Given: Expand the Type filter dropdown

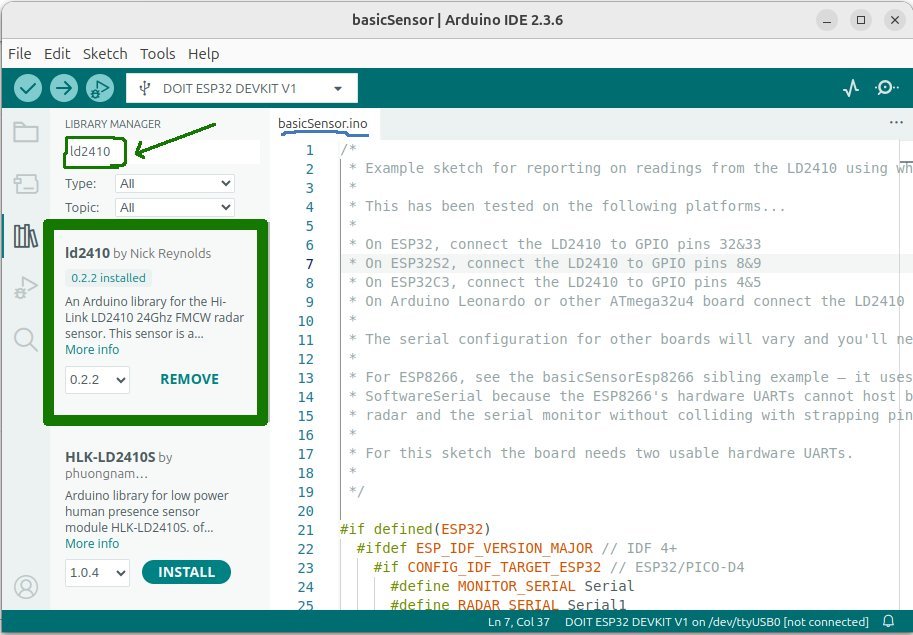Looking at the screenshot, I should point(175,184).
